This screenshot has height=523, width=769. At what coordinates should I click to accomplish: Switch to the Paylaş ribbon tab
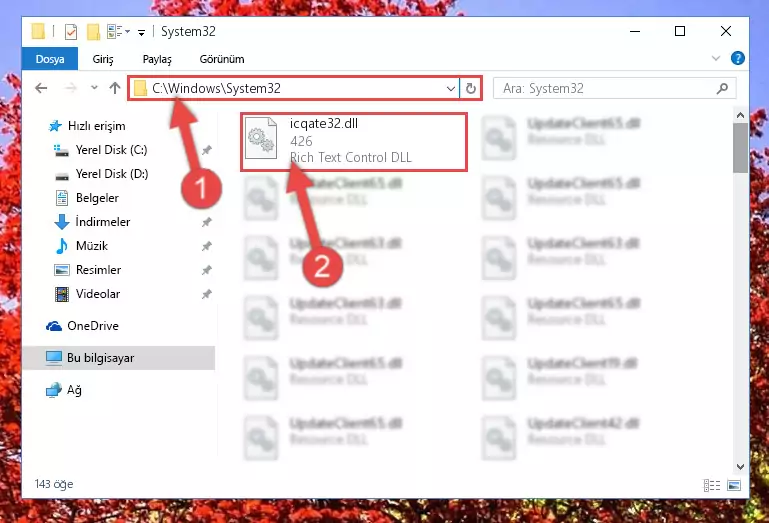157,59
